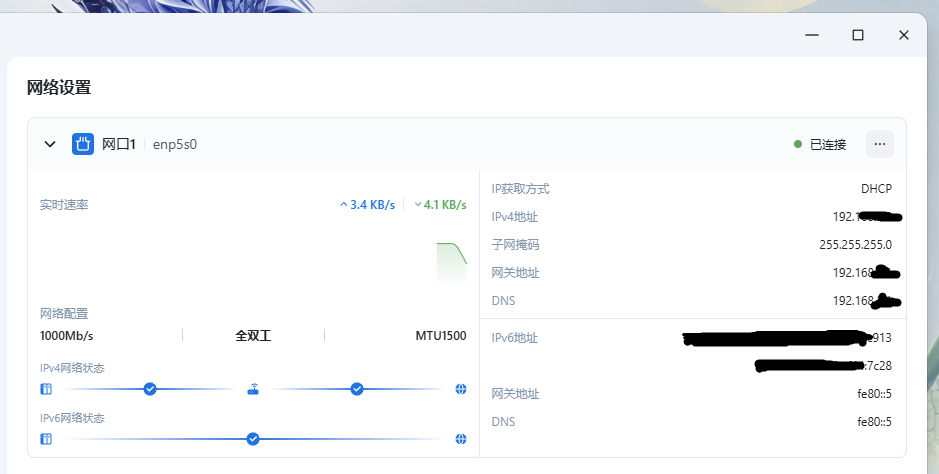Click the IPv6地址 label
The image size is (939, 474).
tap(514, 338)
